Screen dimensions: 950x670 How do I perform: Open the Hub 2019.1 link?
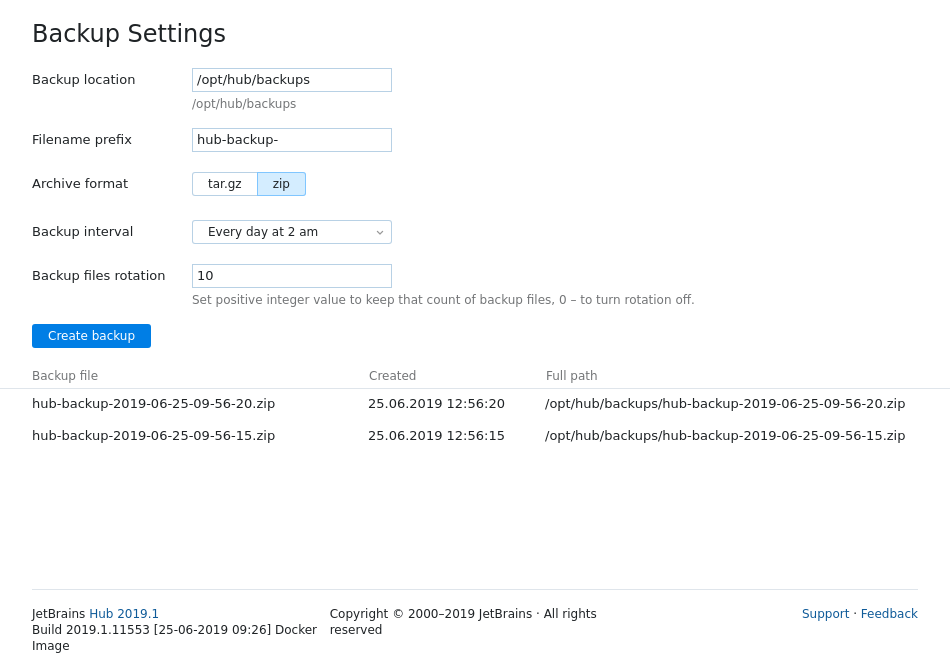coord(124,614)
